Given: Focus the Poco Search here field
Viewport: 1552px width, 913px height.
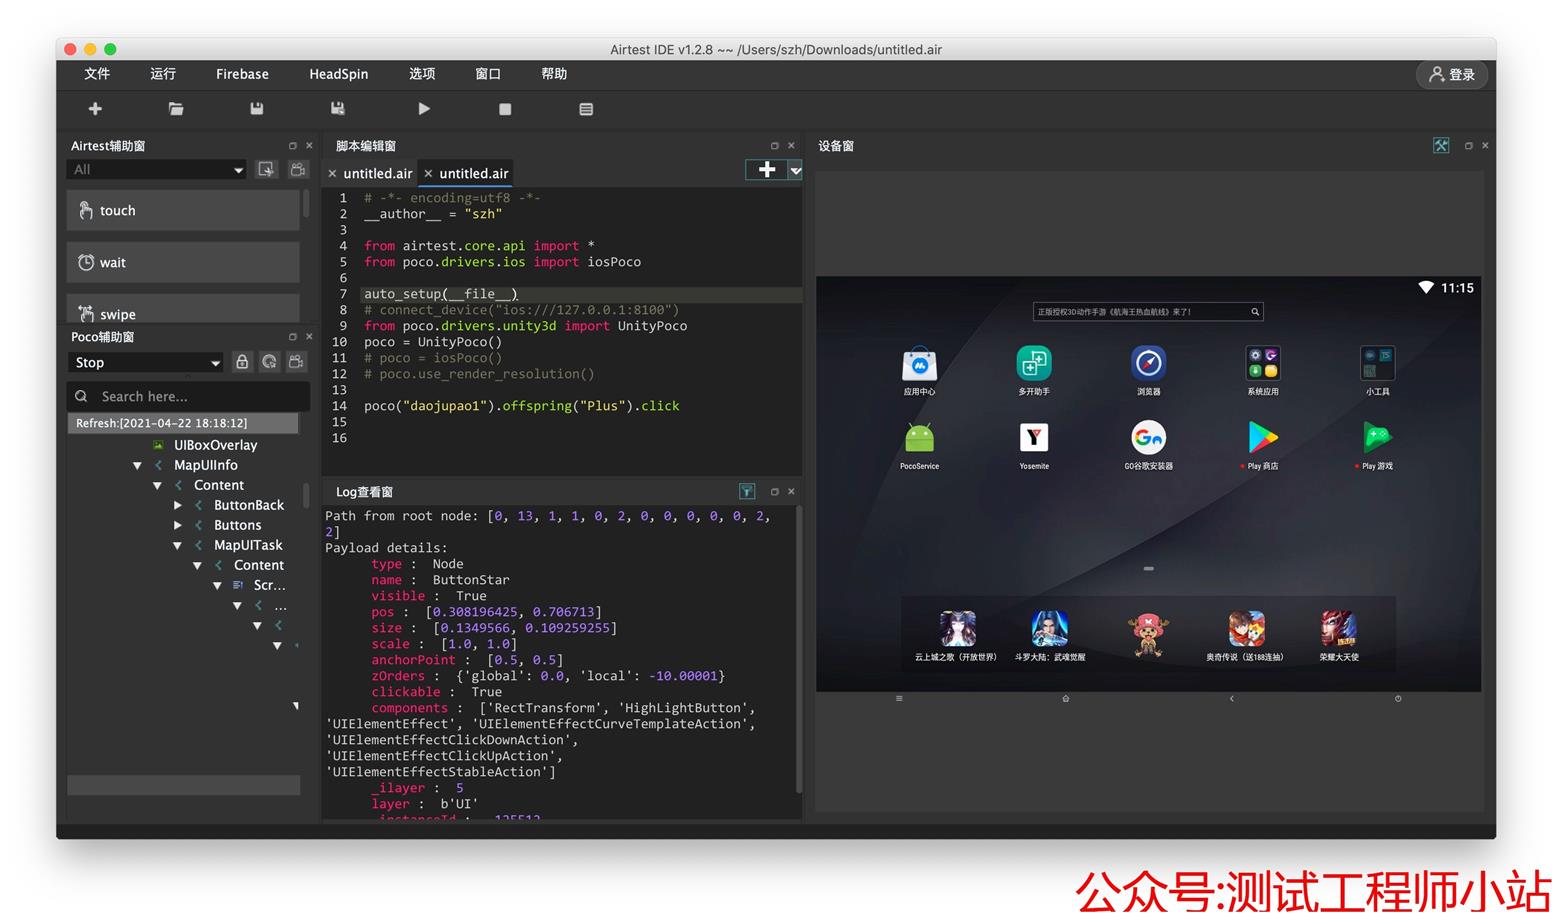Looking at the screenshot, I should coord(188,397).
